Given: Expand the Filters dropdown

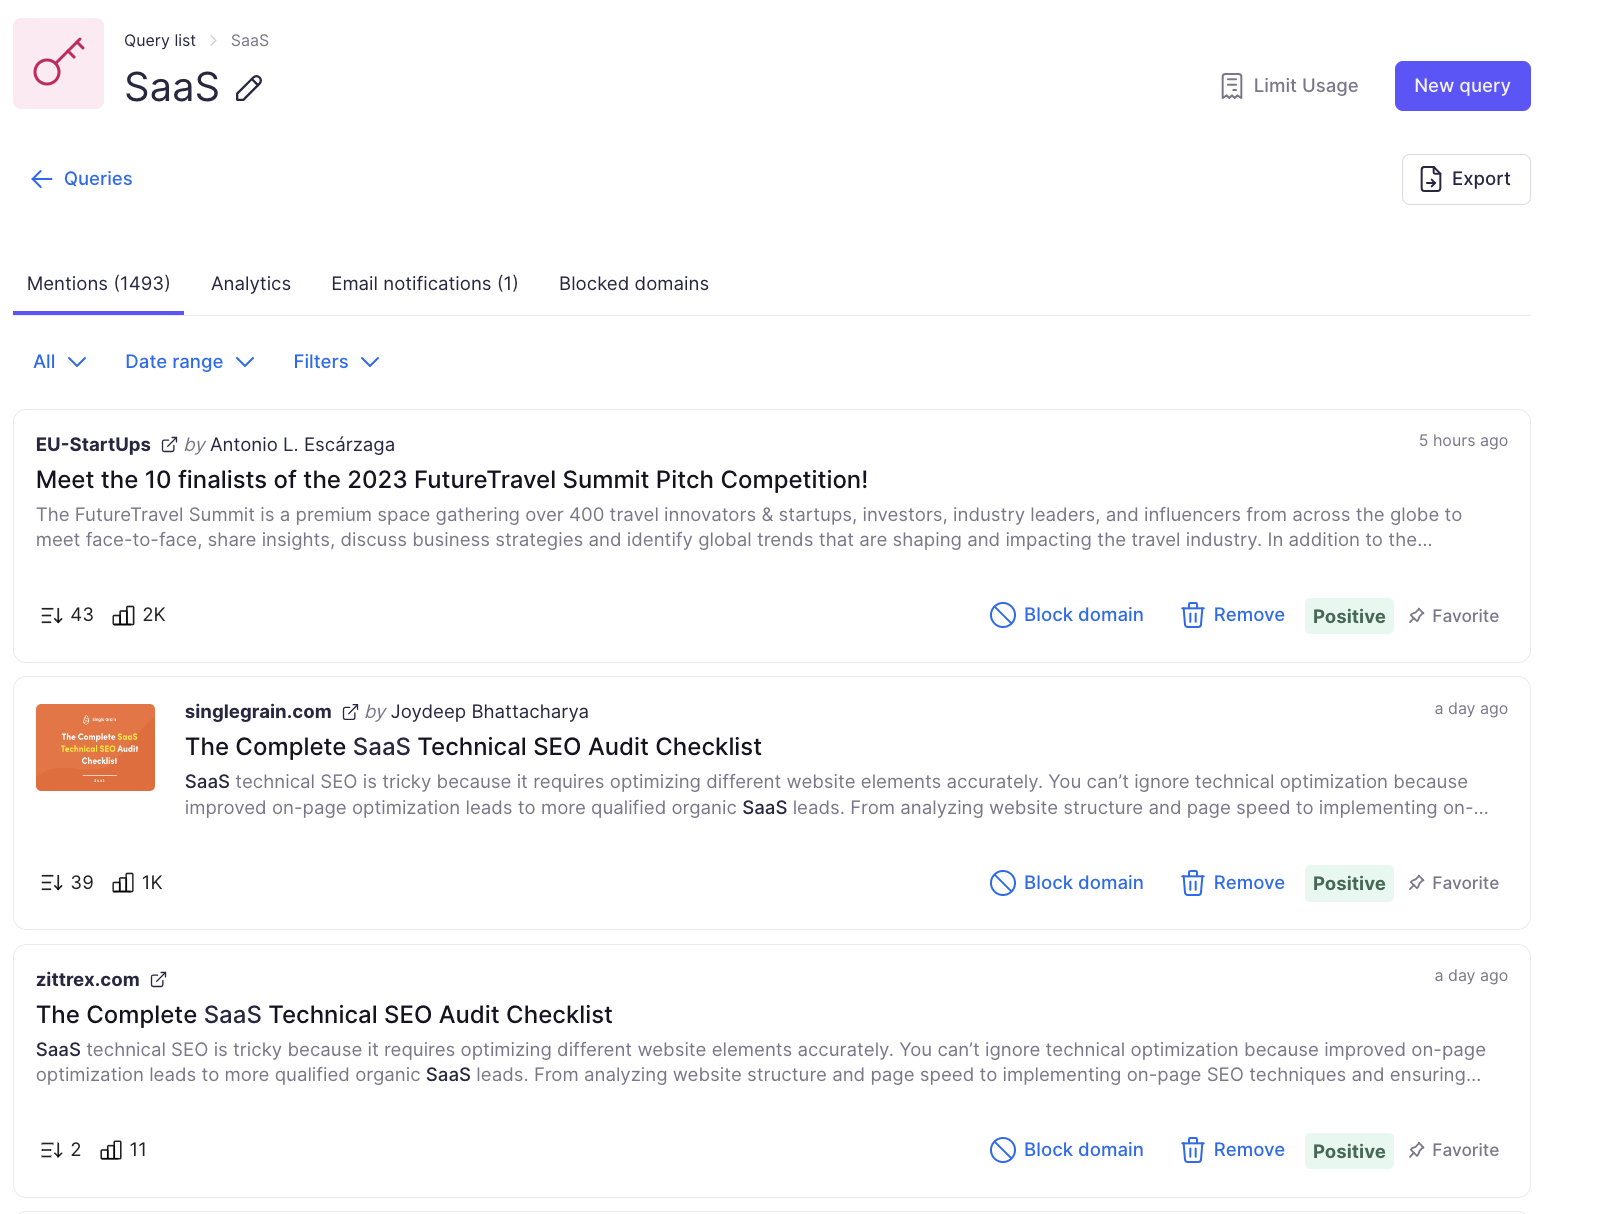Looking at the screenshot, I should 336,362.
